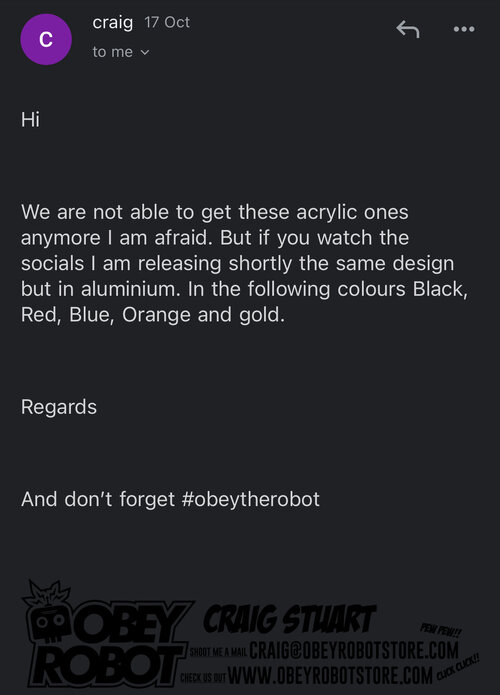The width and height of the screenshot is (500, 695).
Task: Expand recipient details chevron beside 'to me'
Action: pos(145,52)
